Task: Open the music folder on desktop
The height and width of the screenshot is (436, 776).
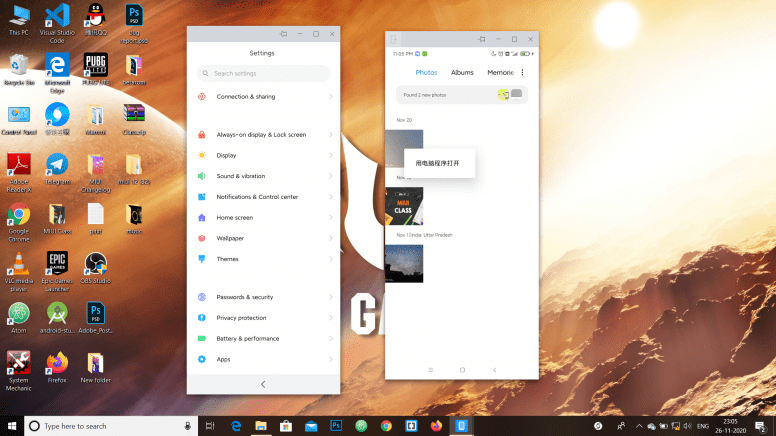Action: [x=134, y=218]
